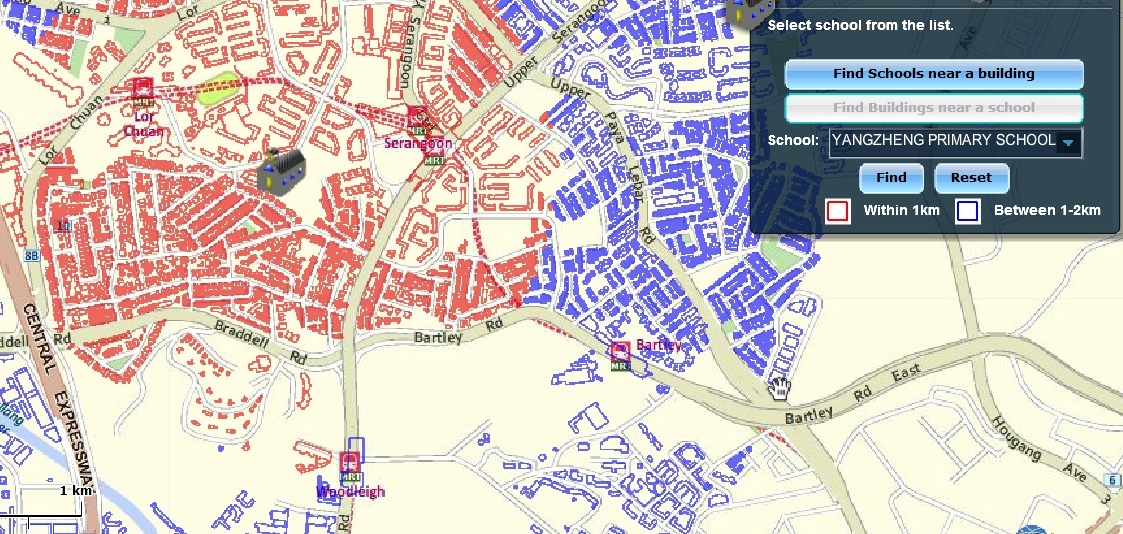This screenshot has width=1123, height=534.
Task: Select the Serangoon MRT station marker
Action: coord(417,117)
